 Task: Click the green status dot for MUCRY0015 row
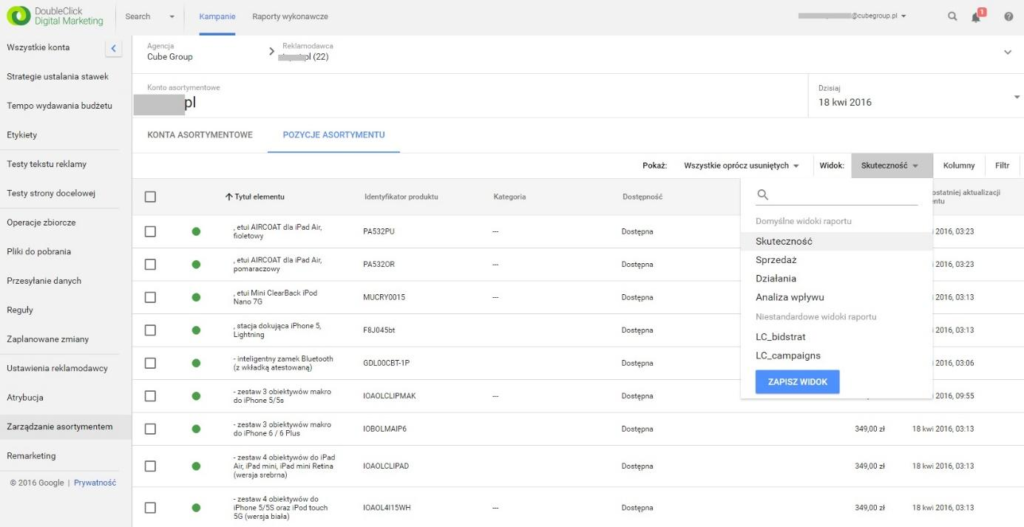pos(196,297)
